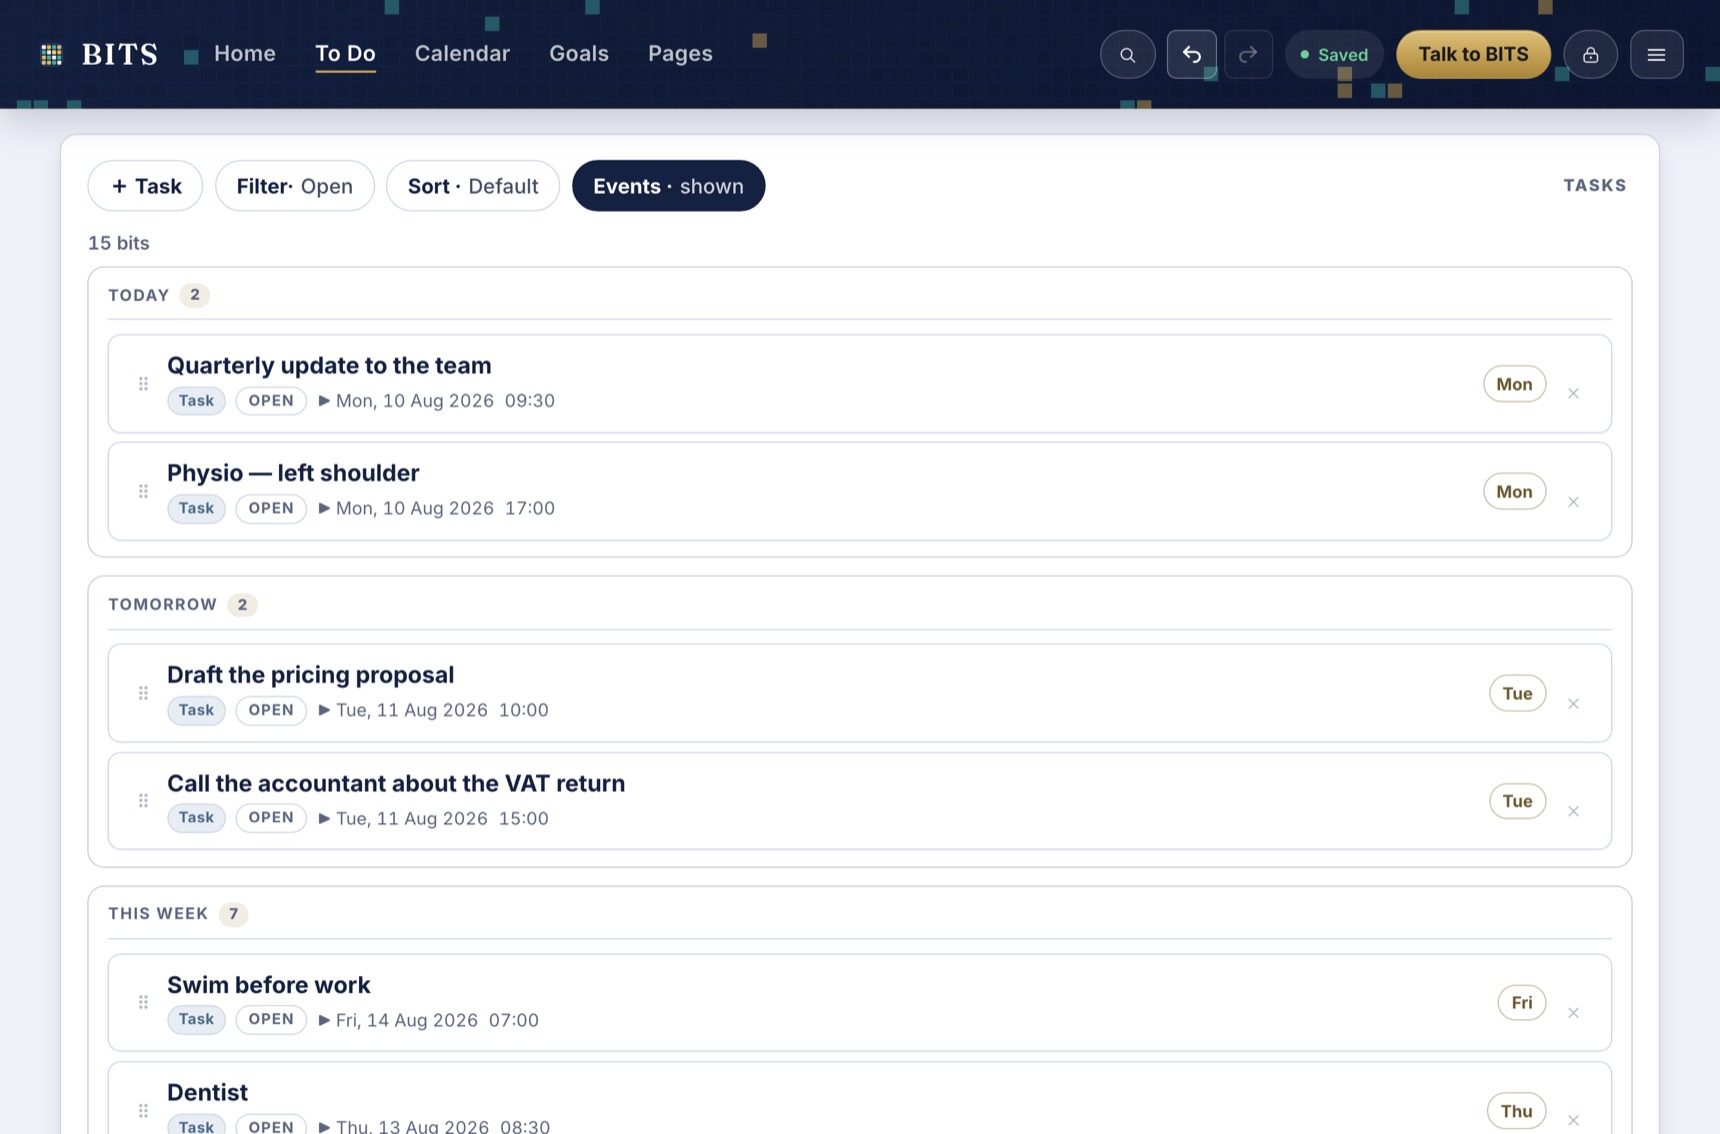Viewport: 1720px width, 1134px height.
Task: Click the Tue pill on Draft pricing proposal
Action: (1517, 693)
